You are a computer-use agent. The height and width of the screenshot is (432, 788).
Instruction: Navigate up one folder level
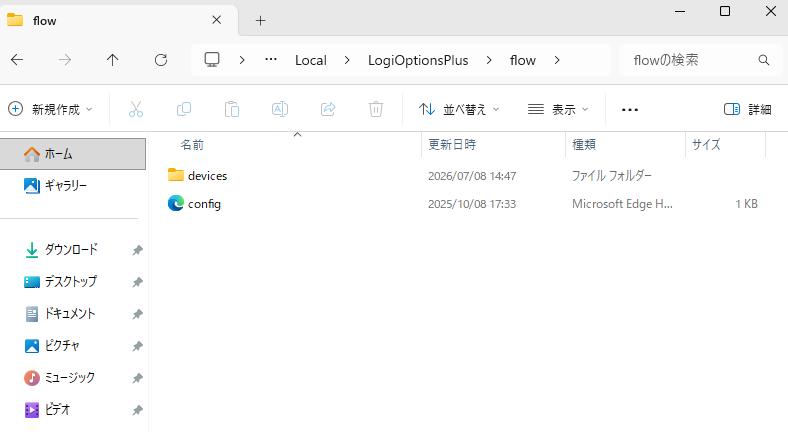coord(113,60)
